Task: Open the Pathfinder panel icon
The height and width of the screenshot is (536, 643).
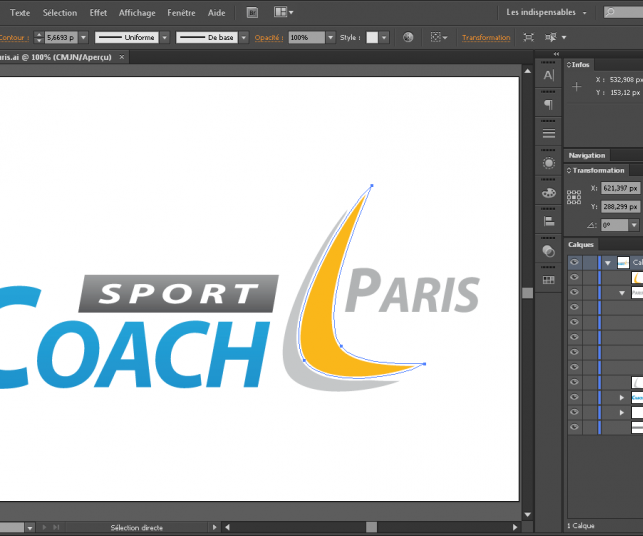Action: point(549,251)
